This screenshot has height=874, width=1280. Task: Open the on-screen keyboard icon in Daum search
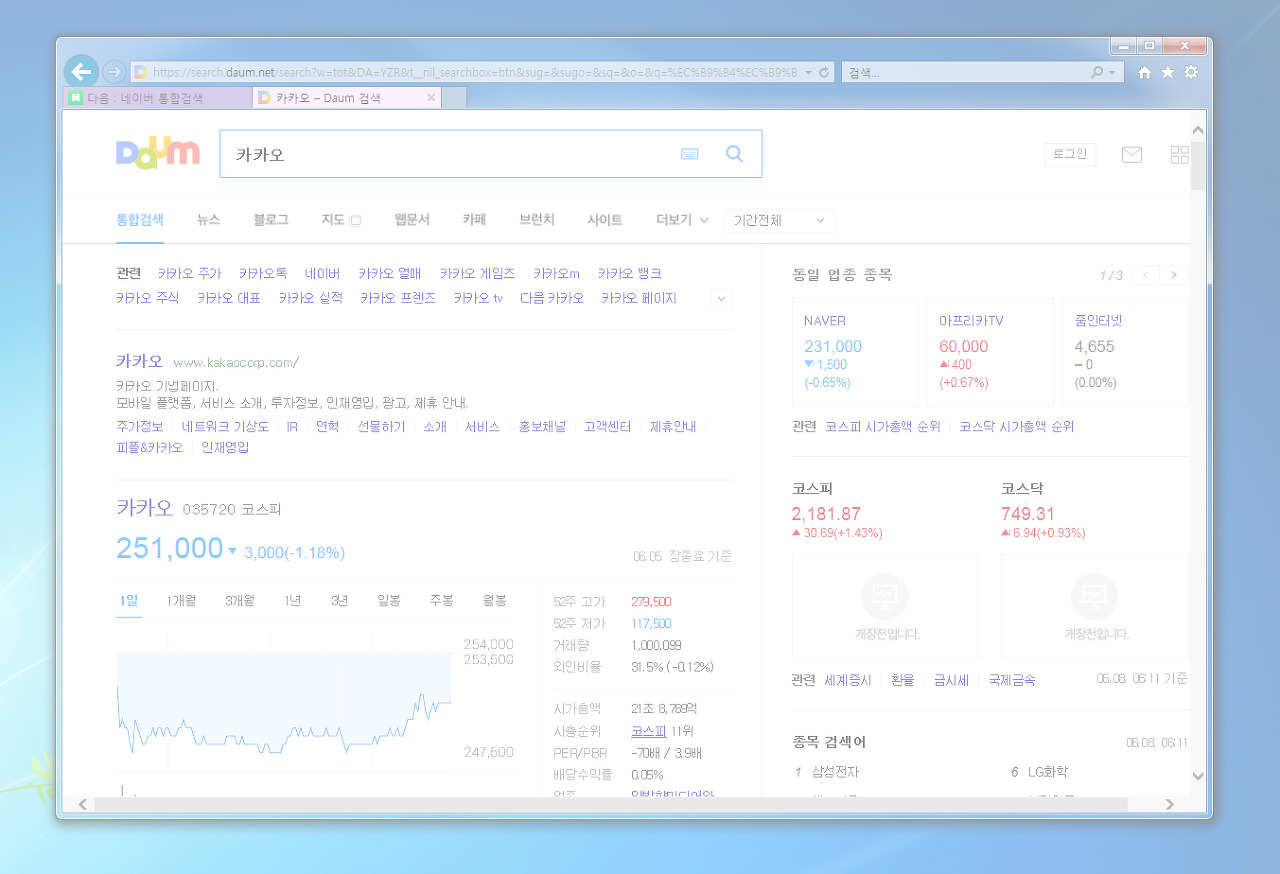[x=690, y=154]
